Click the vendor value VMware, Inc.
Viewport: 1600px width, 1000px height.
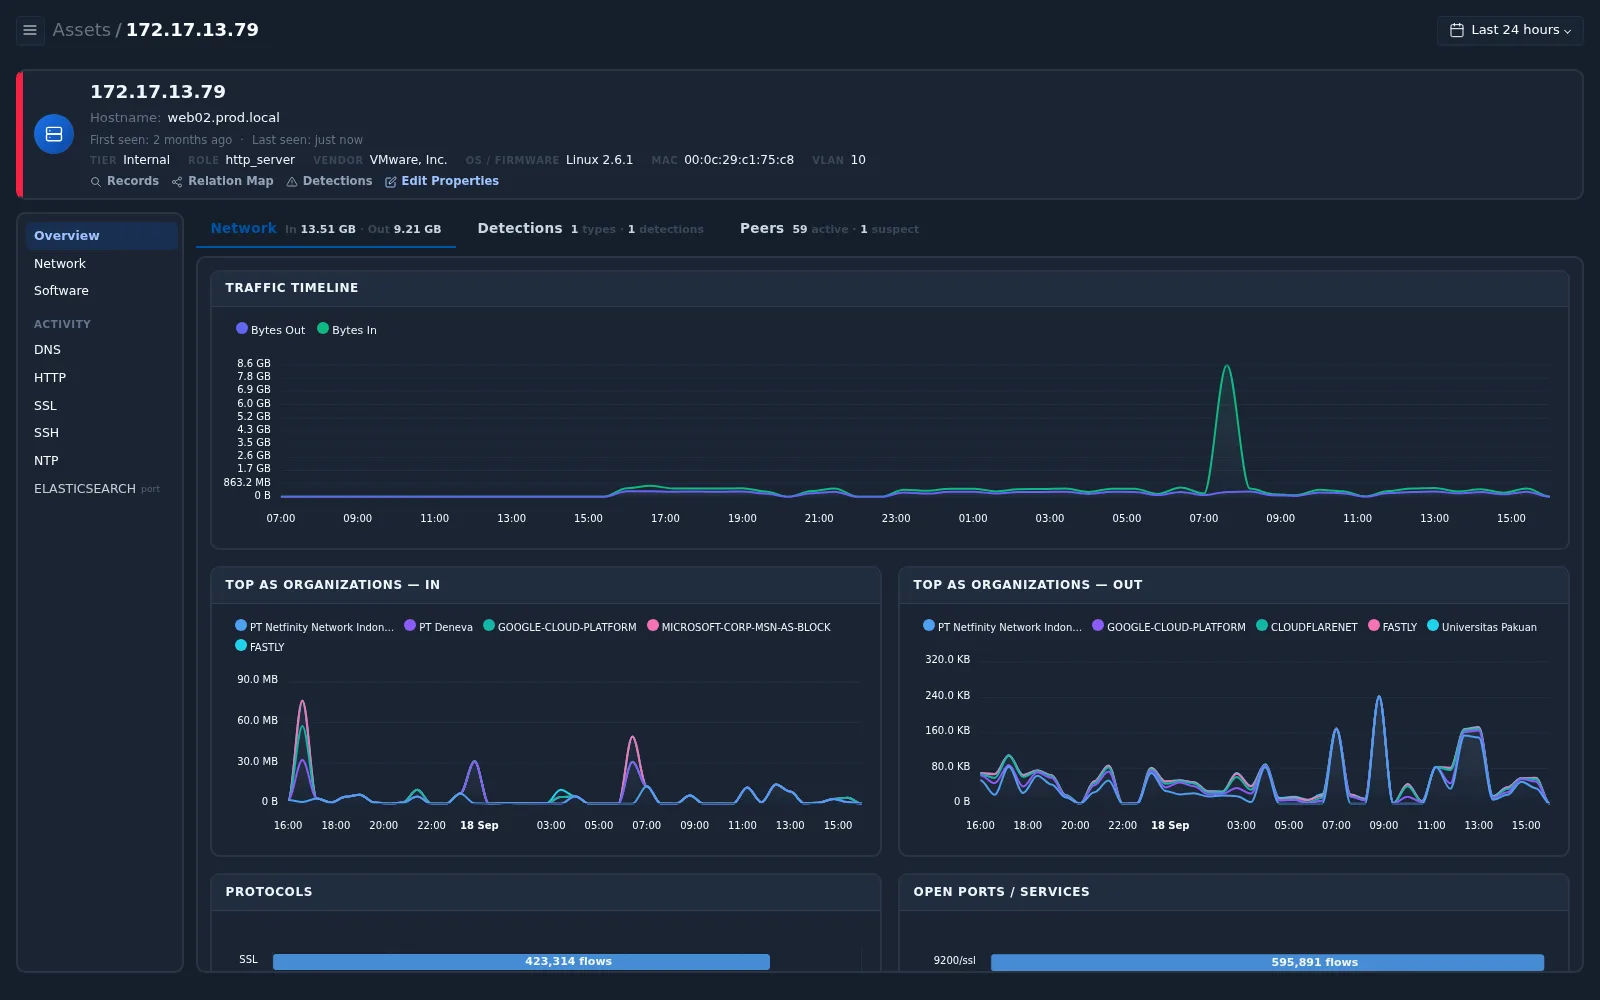[408, 160]
